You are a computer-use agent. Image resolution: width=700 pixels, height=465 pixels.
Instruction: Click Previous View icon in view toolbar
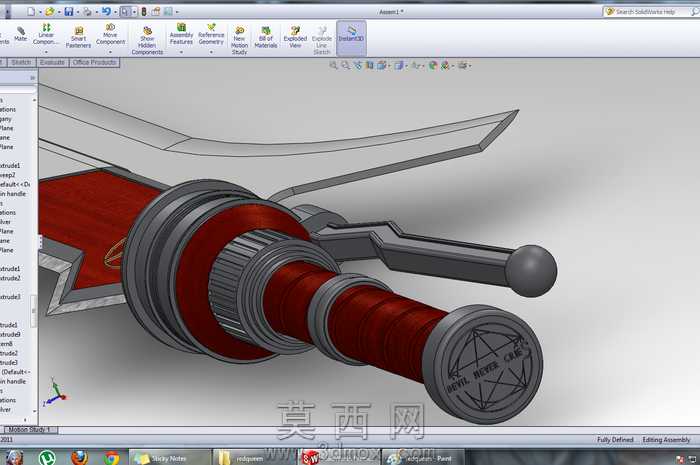click(x=358, y=66)
